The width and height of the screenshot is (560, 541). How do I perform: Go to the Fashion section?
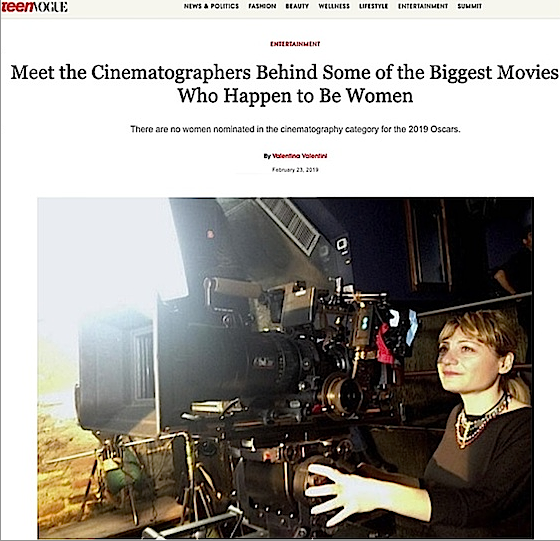click(262, 6)
